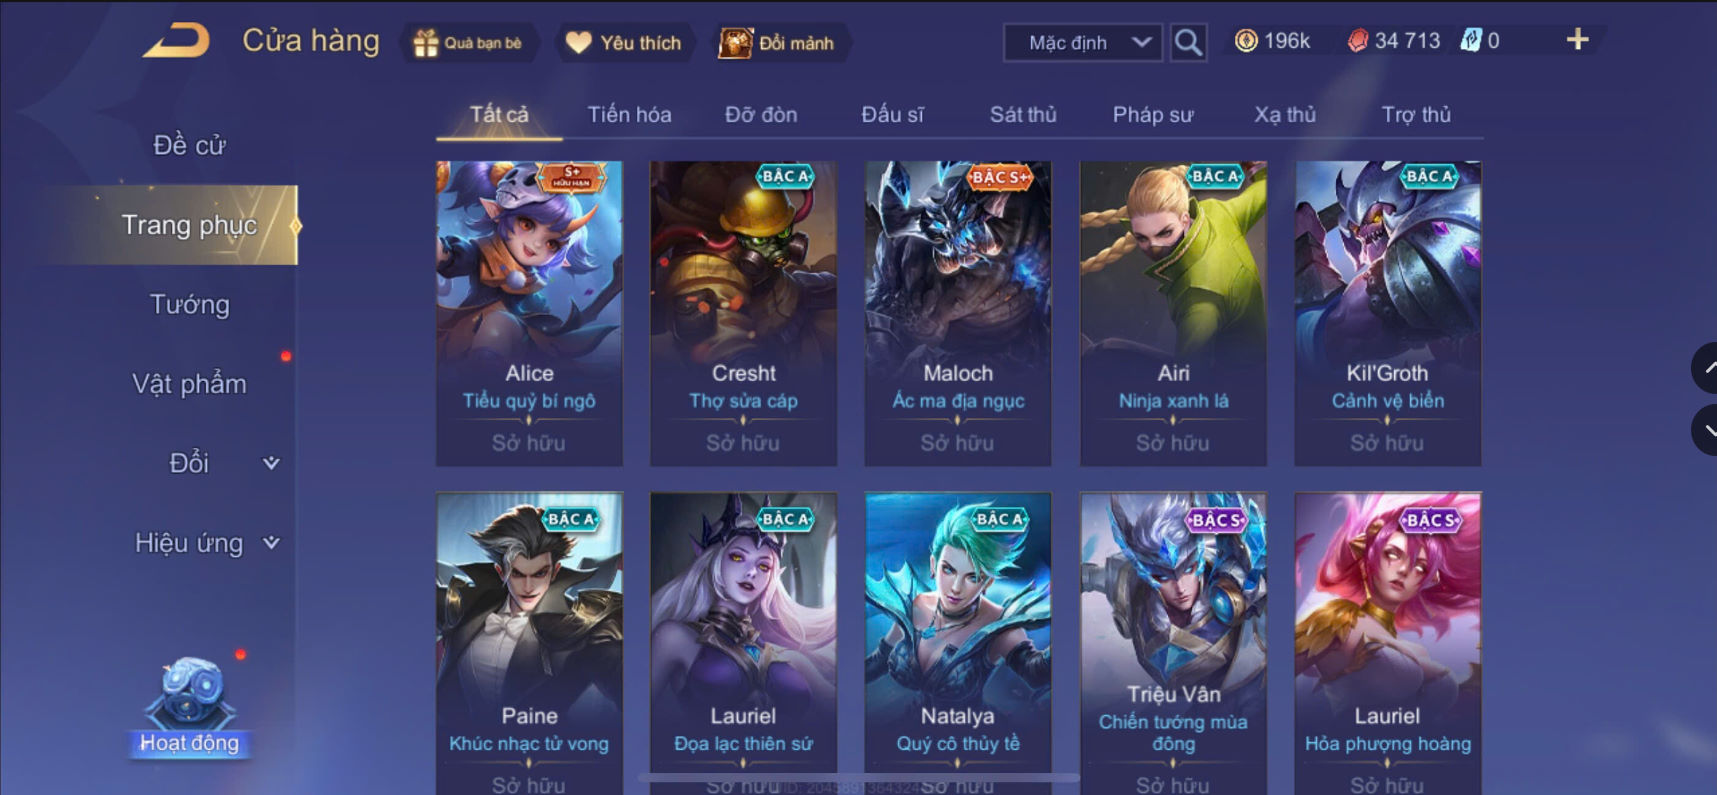1717x795 pixels.
Task: Click the up arrow on right edge
Action: coord(1705,368)
